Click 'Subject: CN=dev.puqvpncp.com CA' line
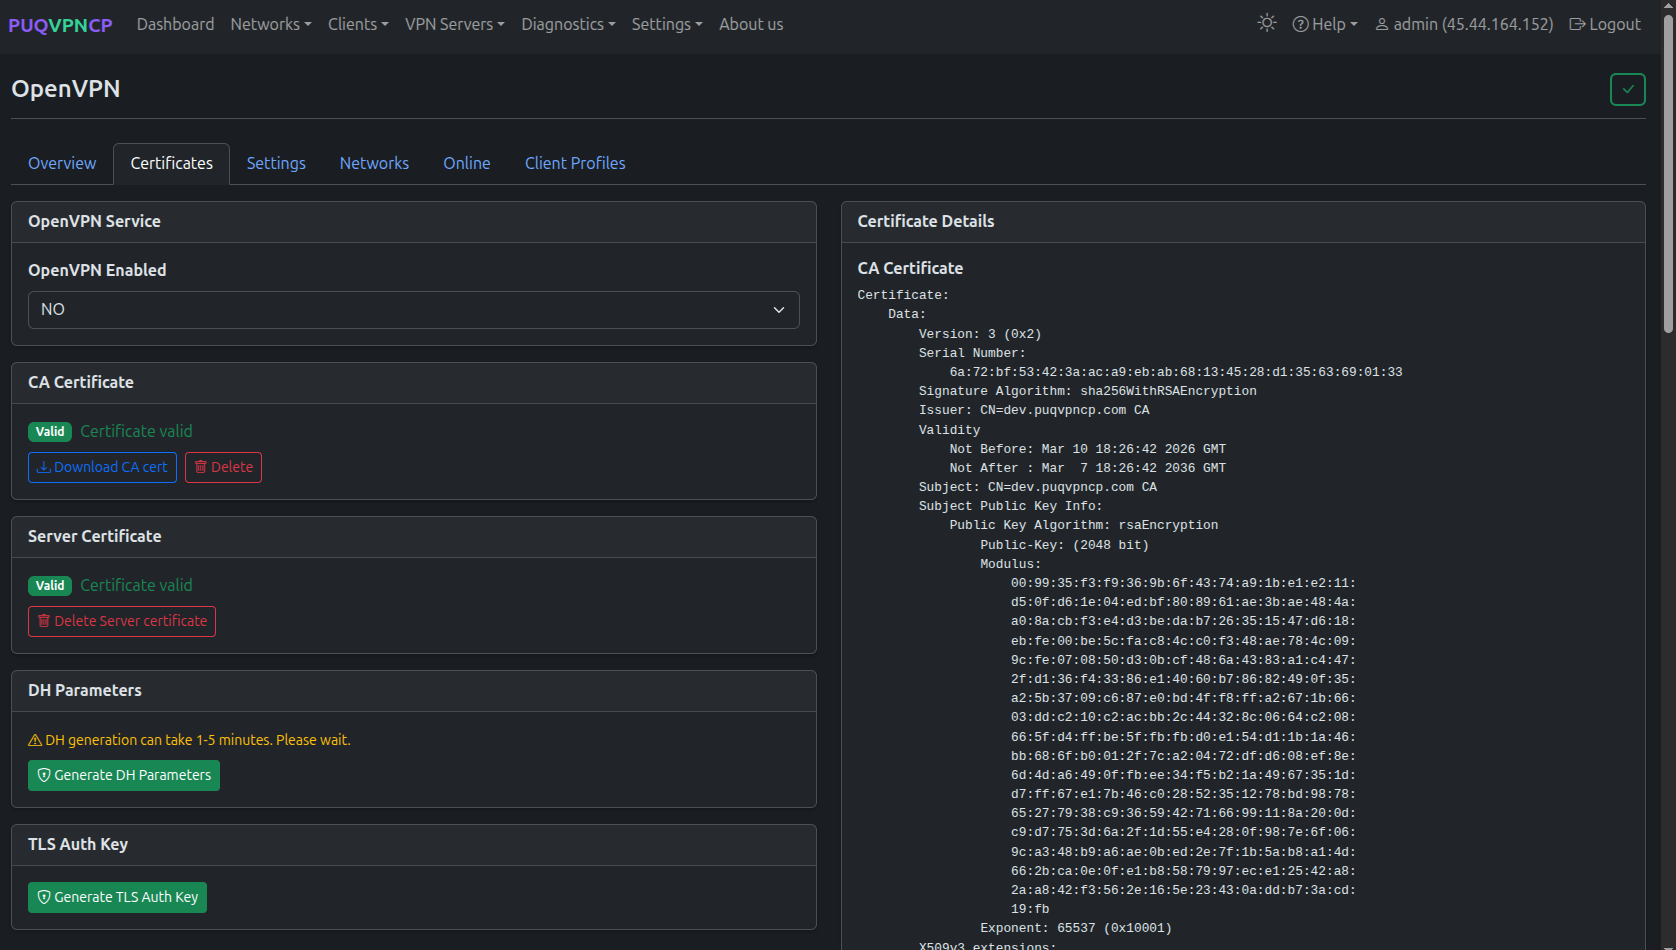Viewport: 1676px width, 950px height. tap(1038, 487)
